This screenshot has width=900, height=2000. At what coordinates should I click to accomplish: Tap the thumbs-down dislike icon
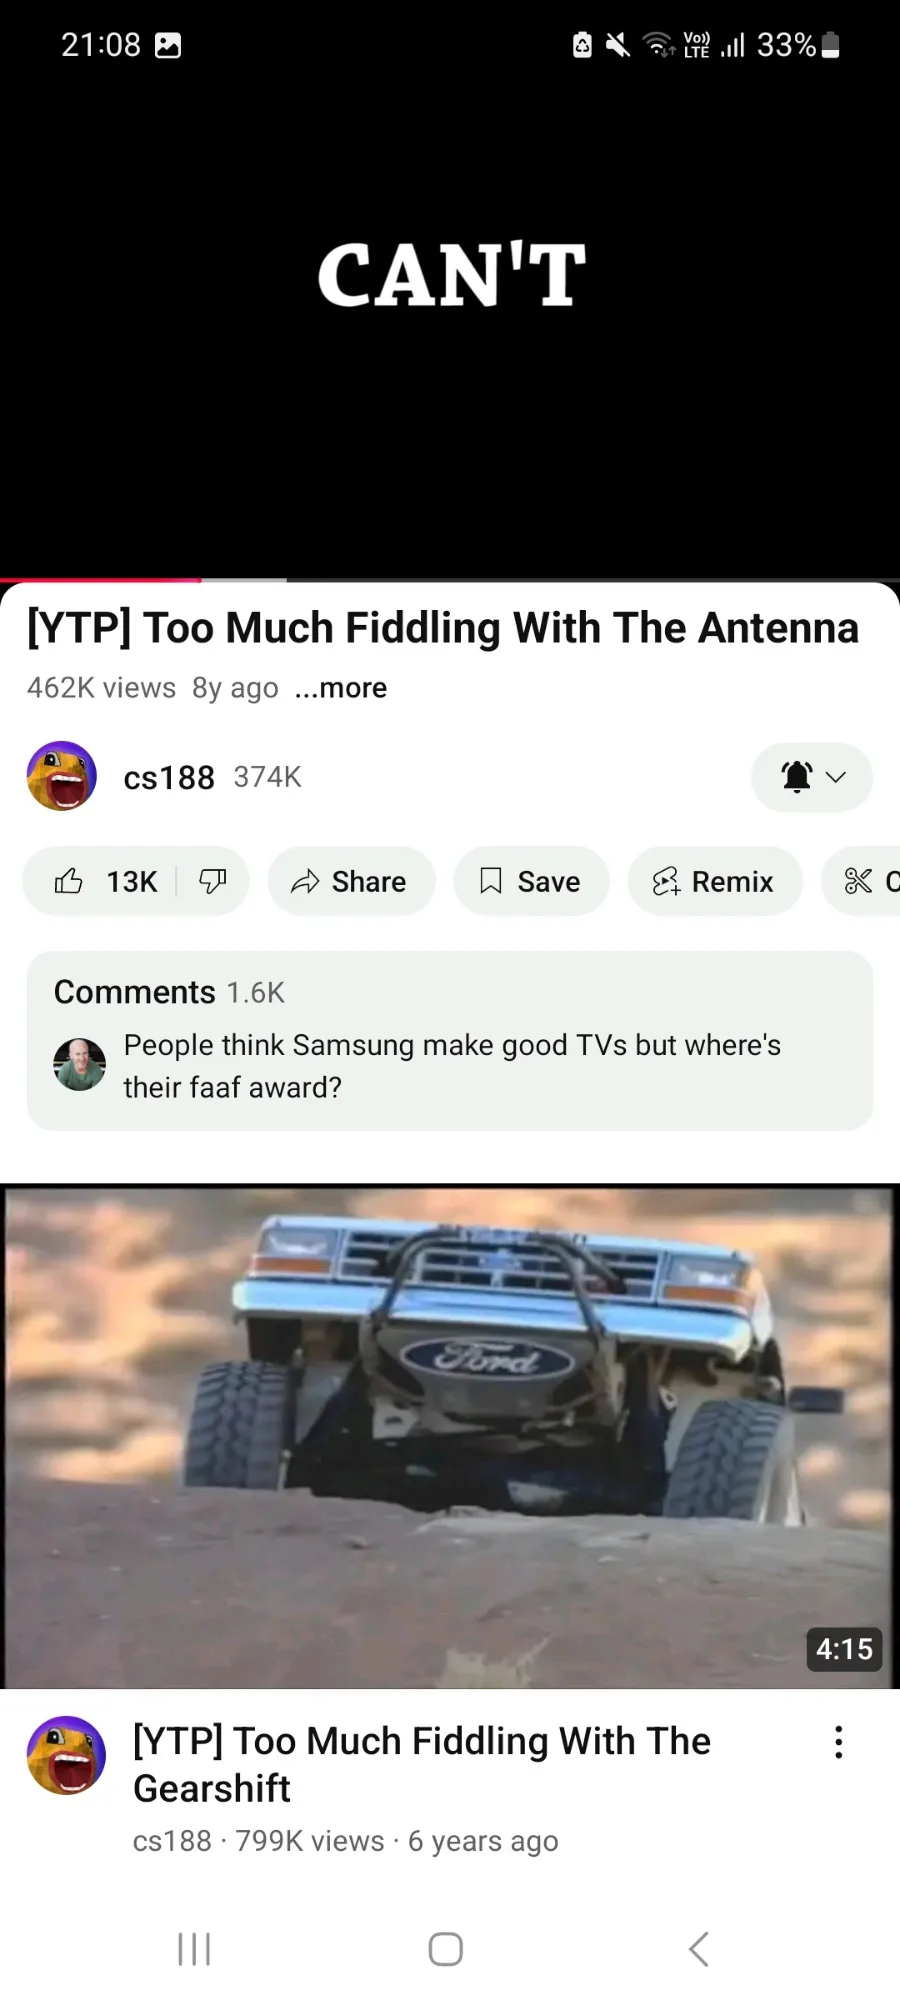213,881
